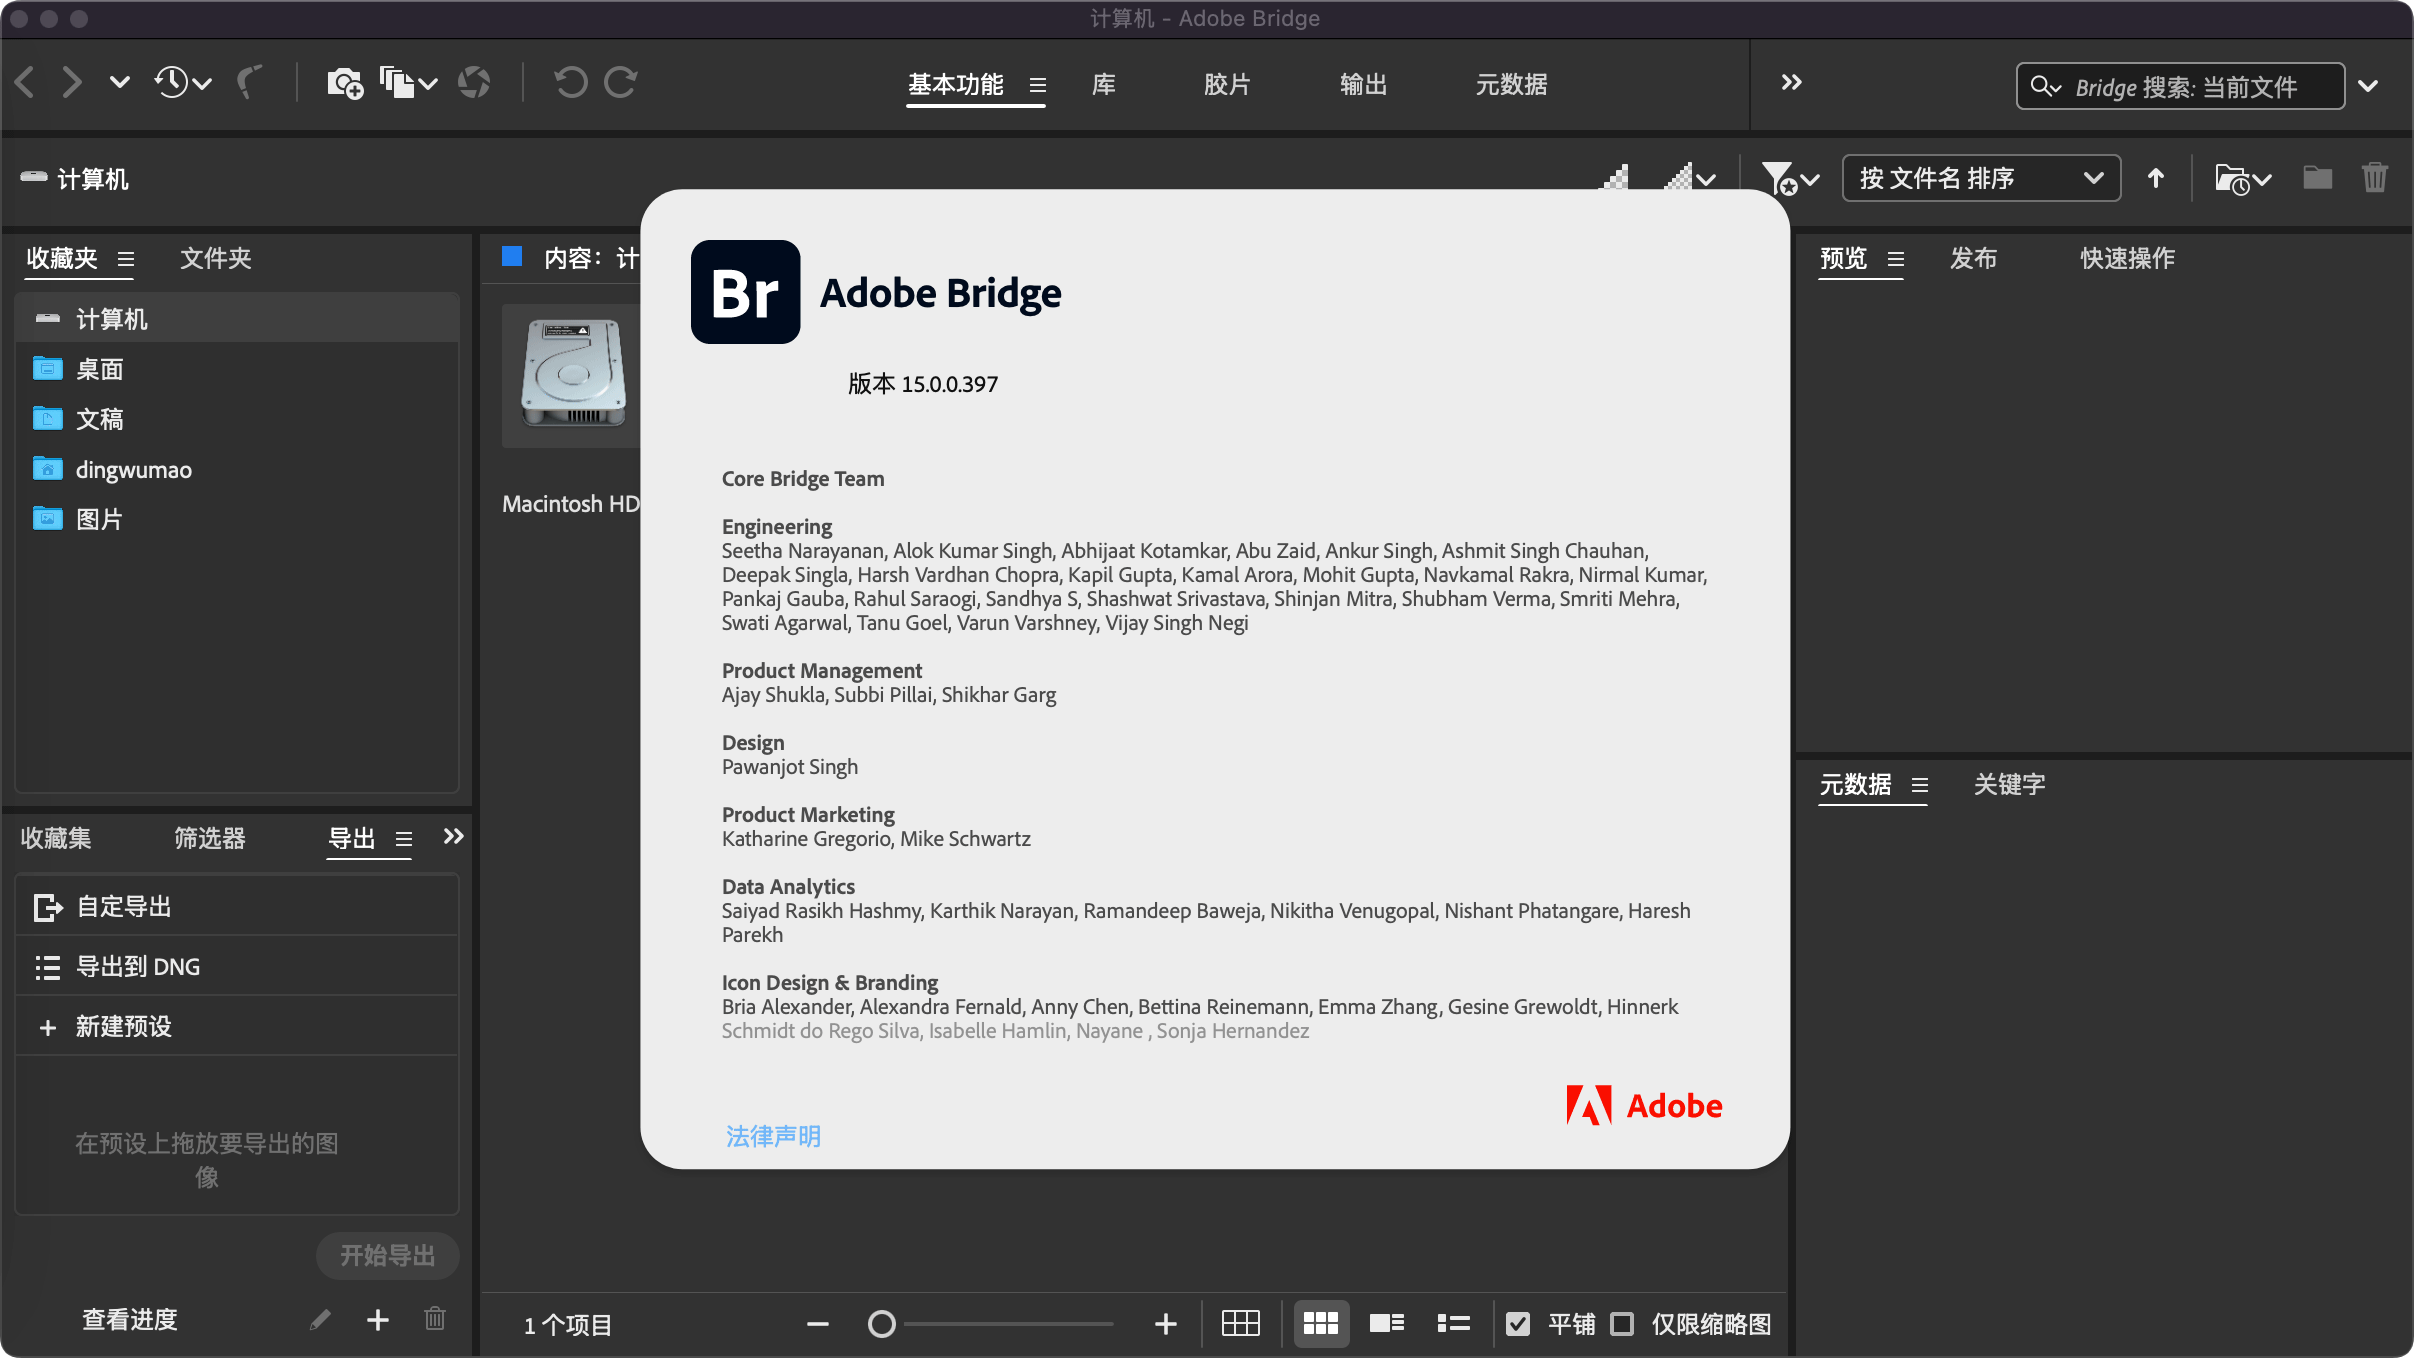Click the get photos from camera icon
The height and width of the screenshot is (1358, 2414).
[344, 83]
